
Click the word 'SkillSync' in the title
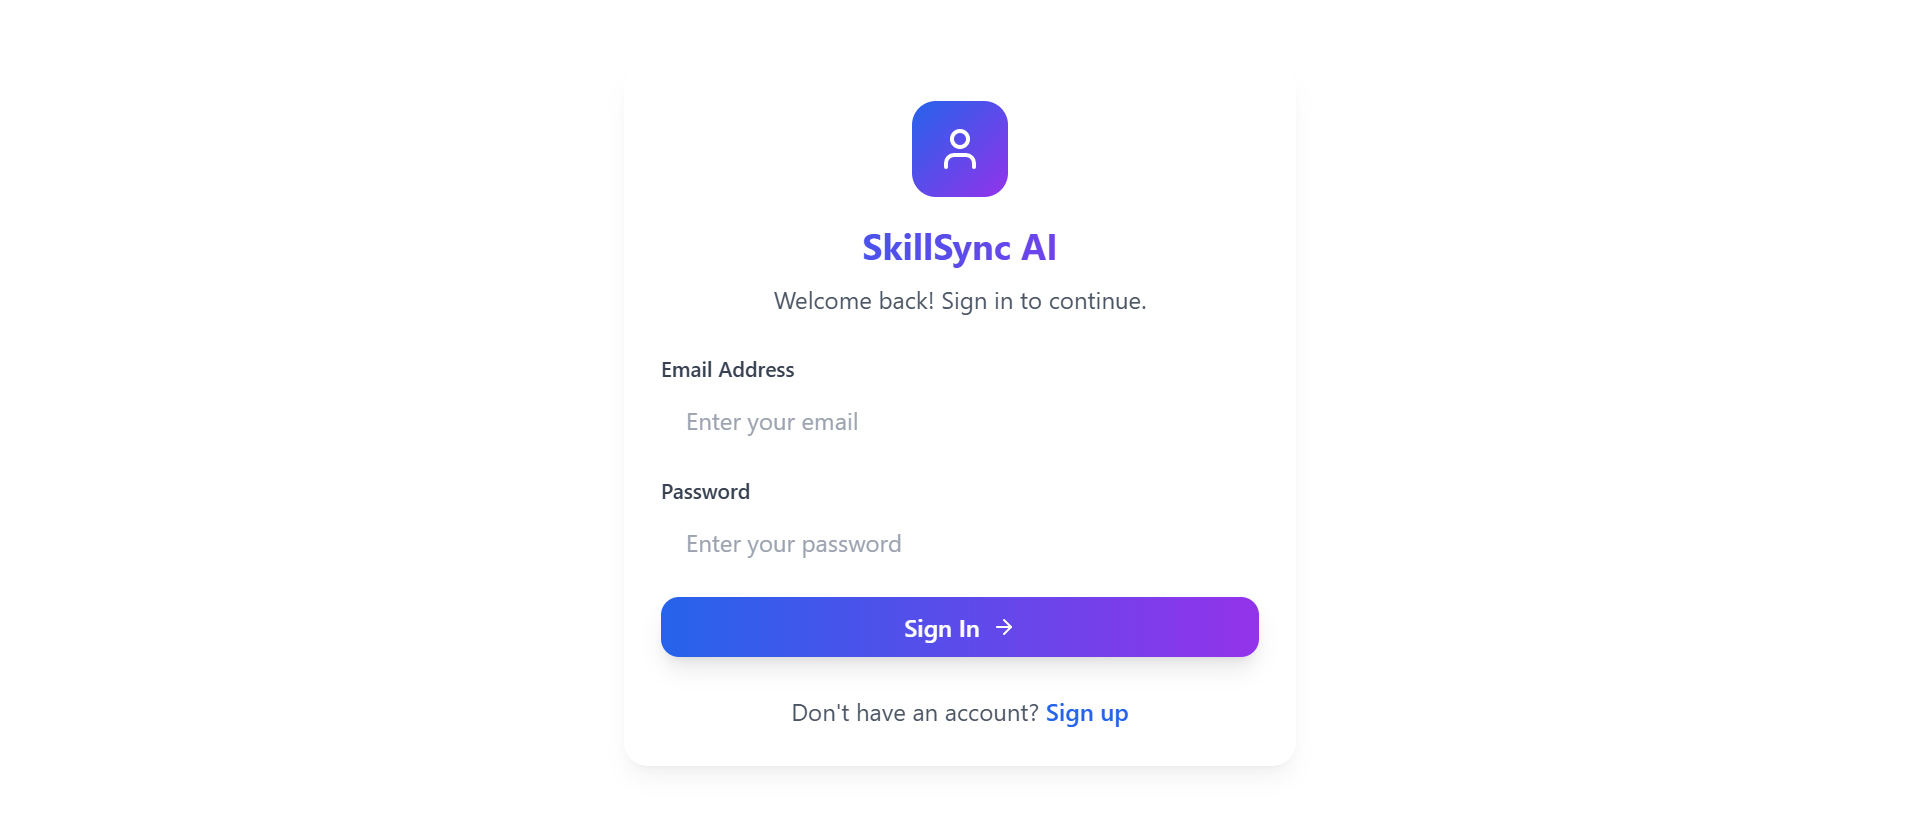point(936,247)
